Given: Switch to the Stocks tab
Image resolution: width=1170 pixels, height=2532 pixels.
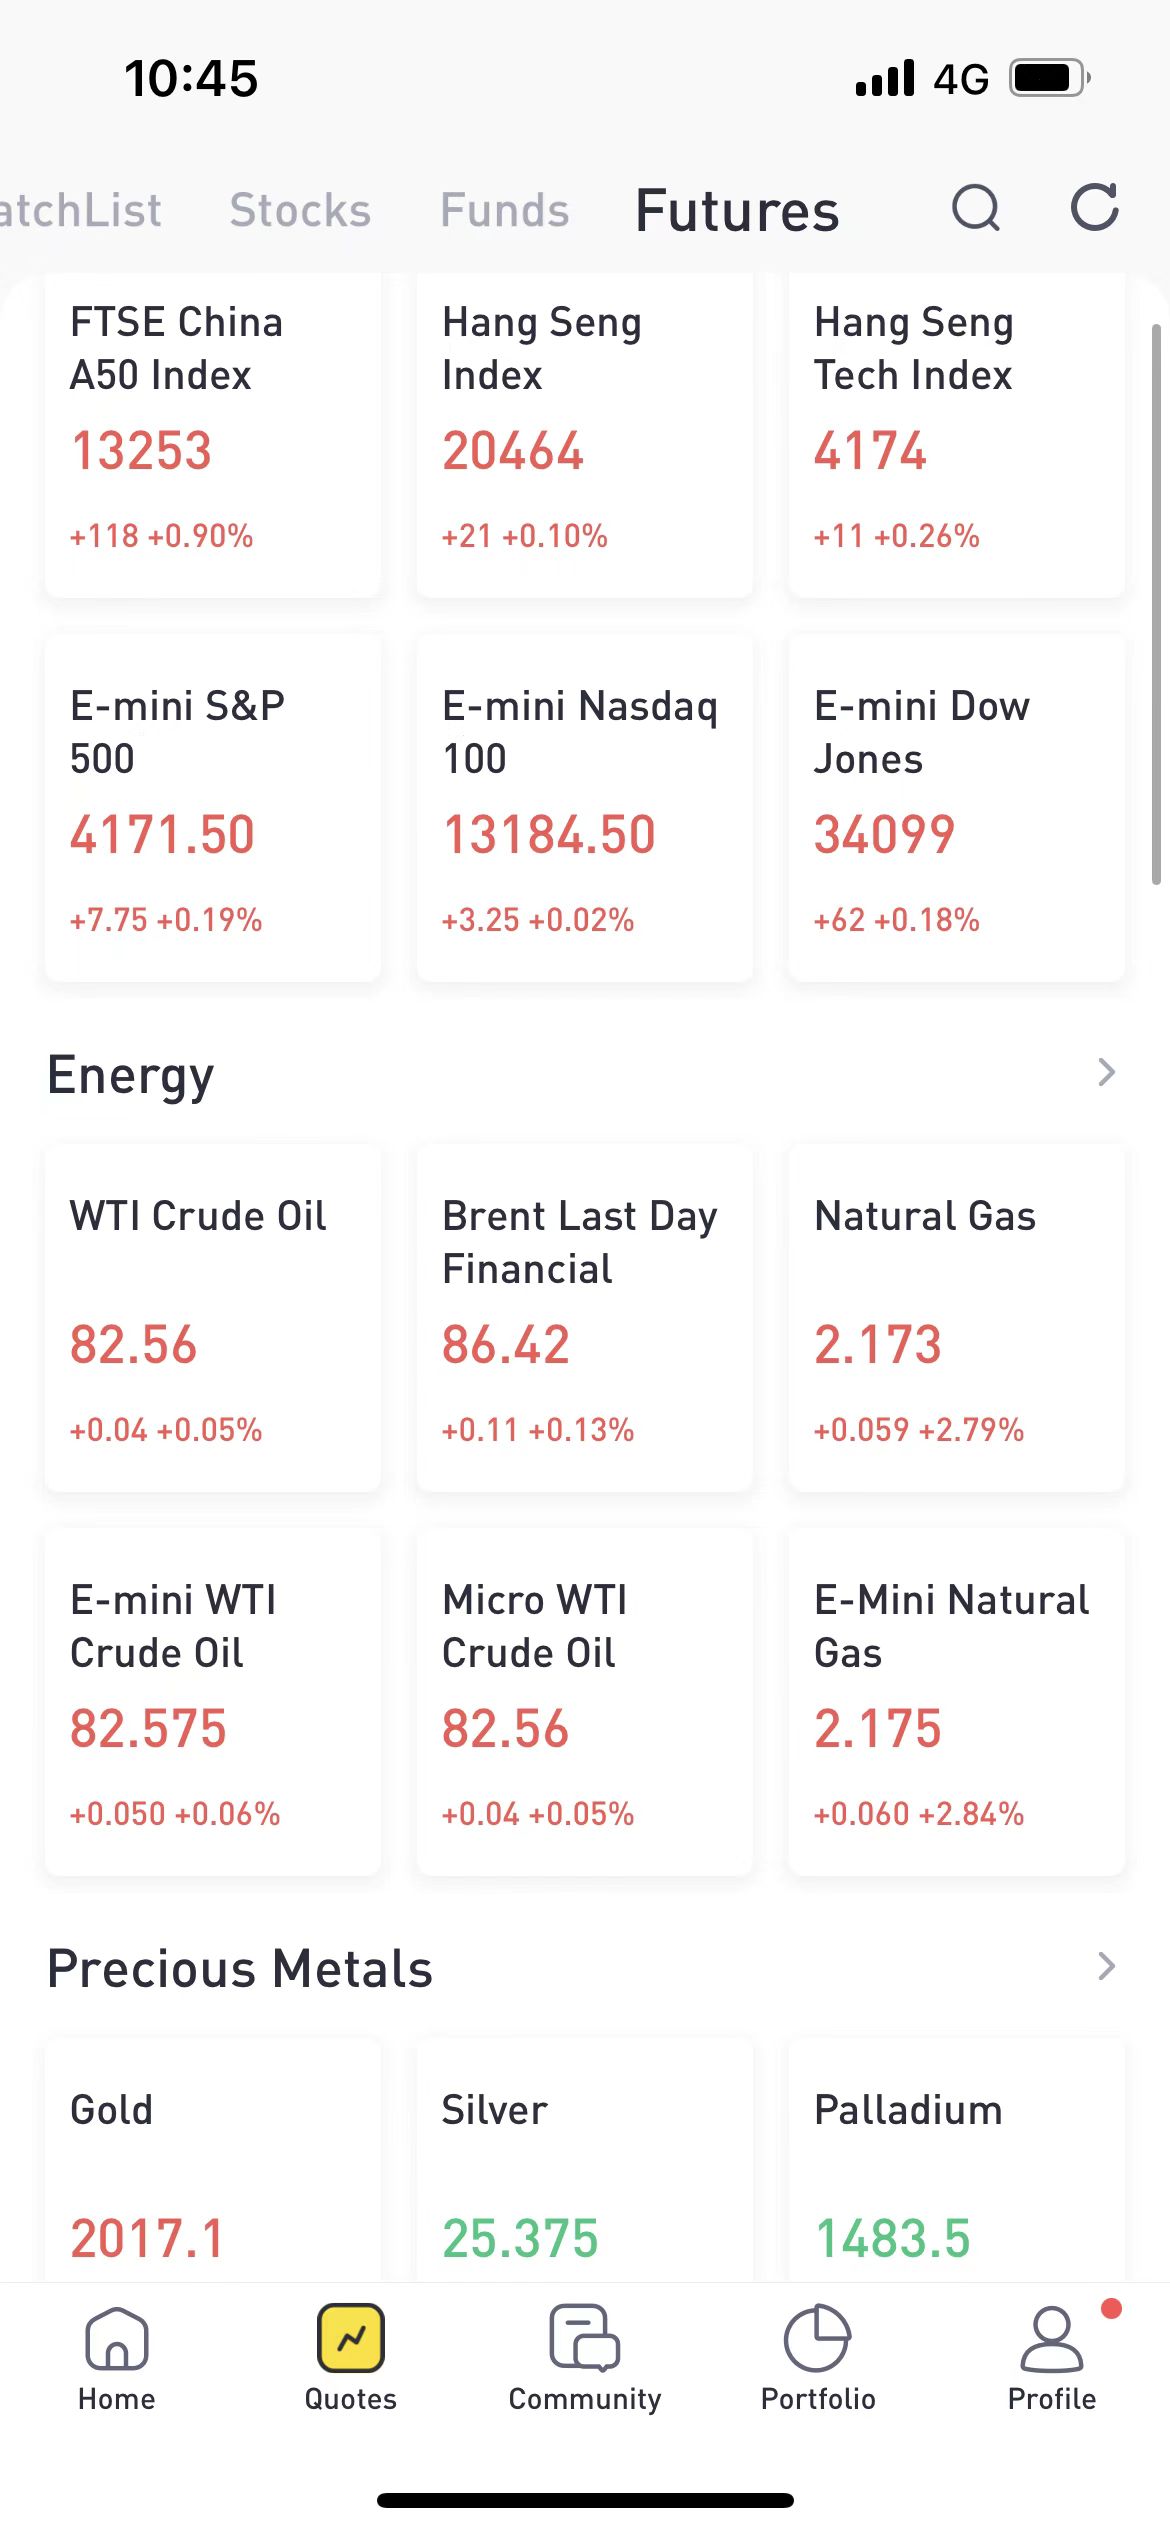Looking at the screenshot, I should pyautogui.click(x=300, y=210).
